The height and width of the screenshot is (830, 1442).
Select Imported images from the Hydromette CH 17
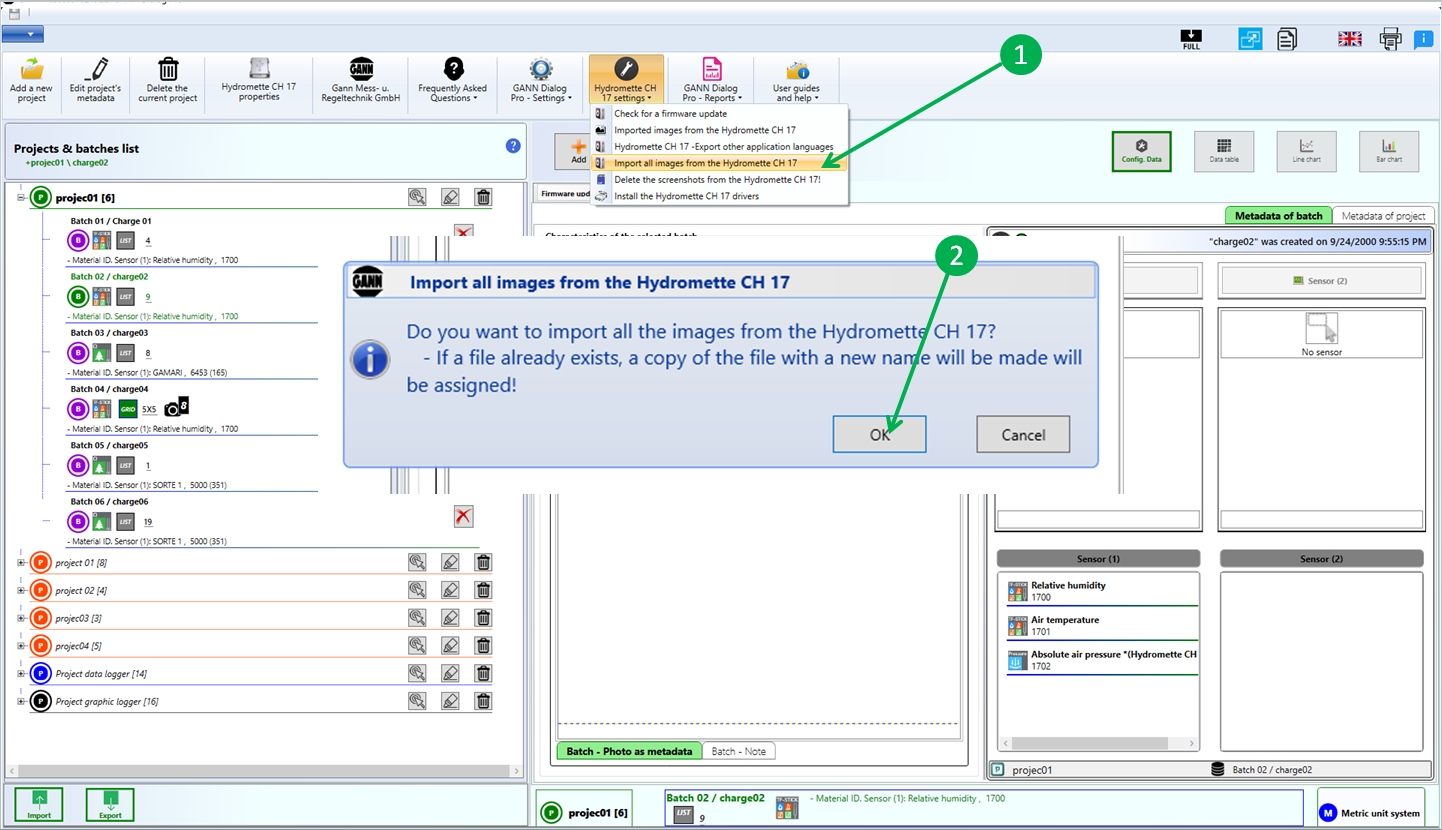pyautogui.click(x=720, y=130)
